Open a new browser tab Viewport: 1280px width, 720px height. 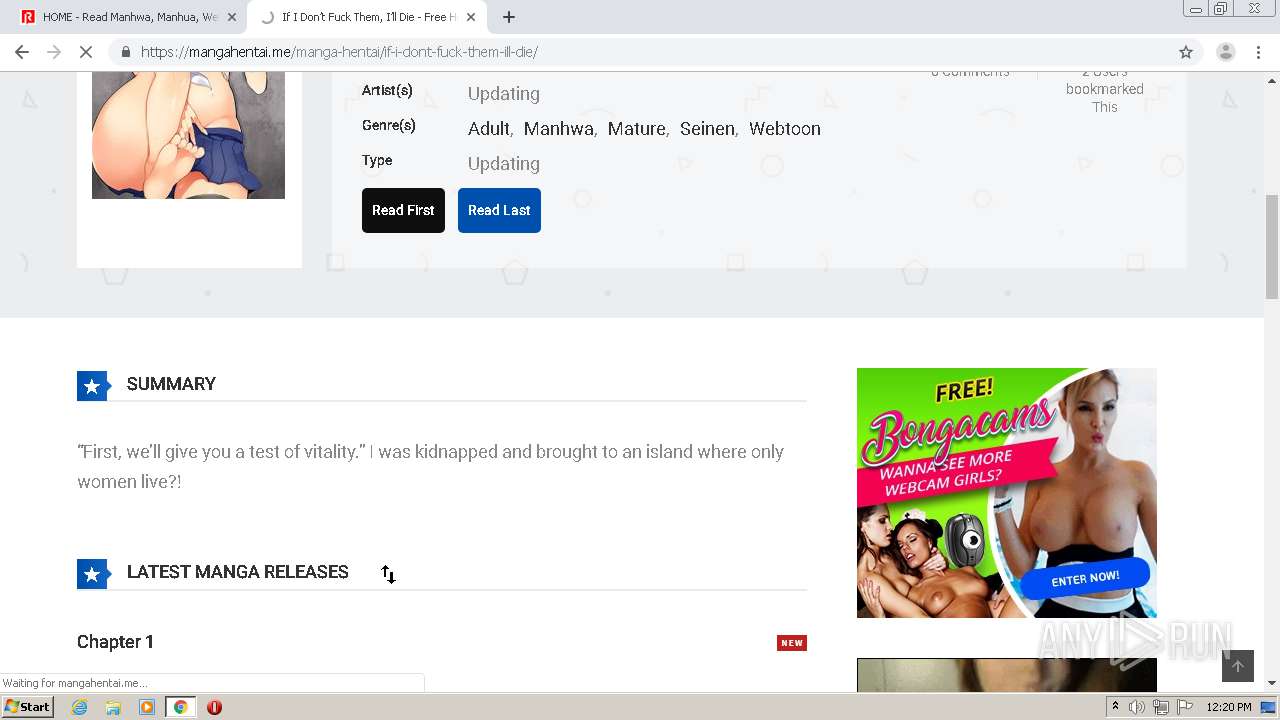[509, 17]
